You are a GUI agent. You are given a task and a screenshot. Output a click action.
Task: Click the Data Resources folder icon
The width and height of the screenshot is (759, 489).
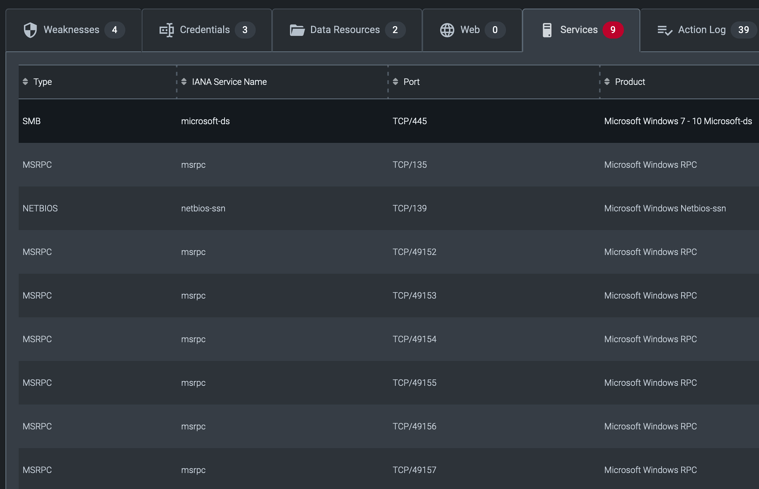[x=297, y=30]
